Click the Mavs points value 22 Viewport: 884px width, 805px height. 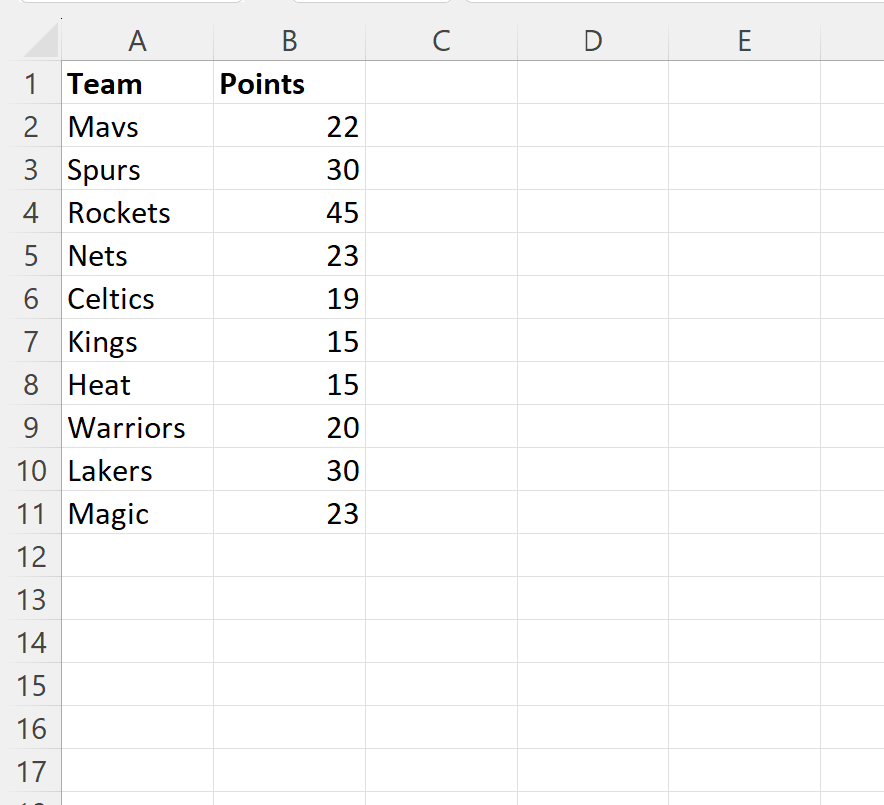(x=289, y=127)
